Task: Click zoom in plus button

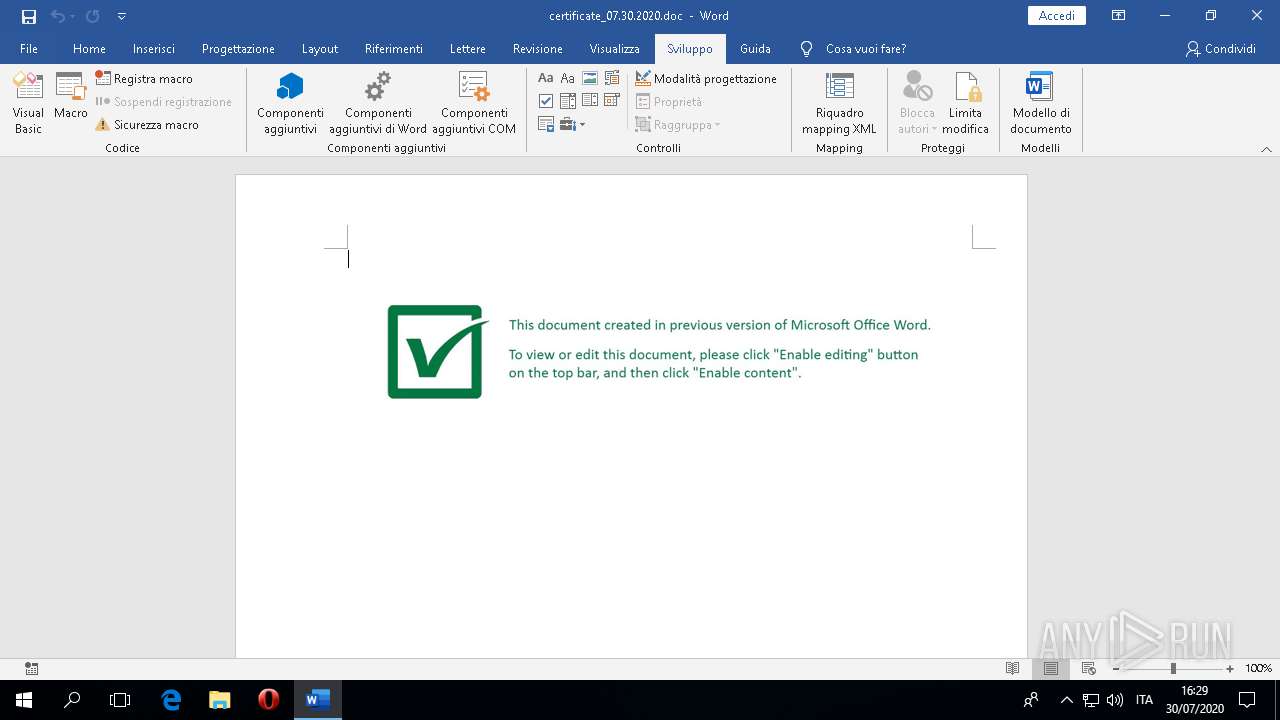Action: tap(1230, 669)
